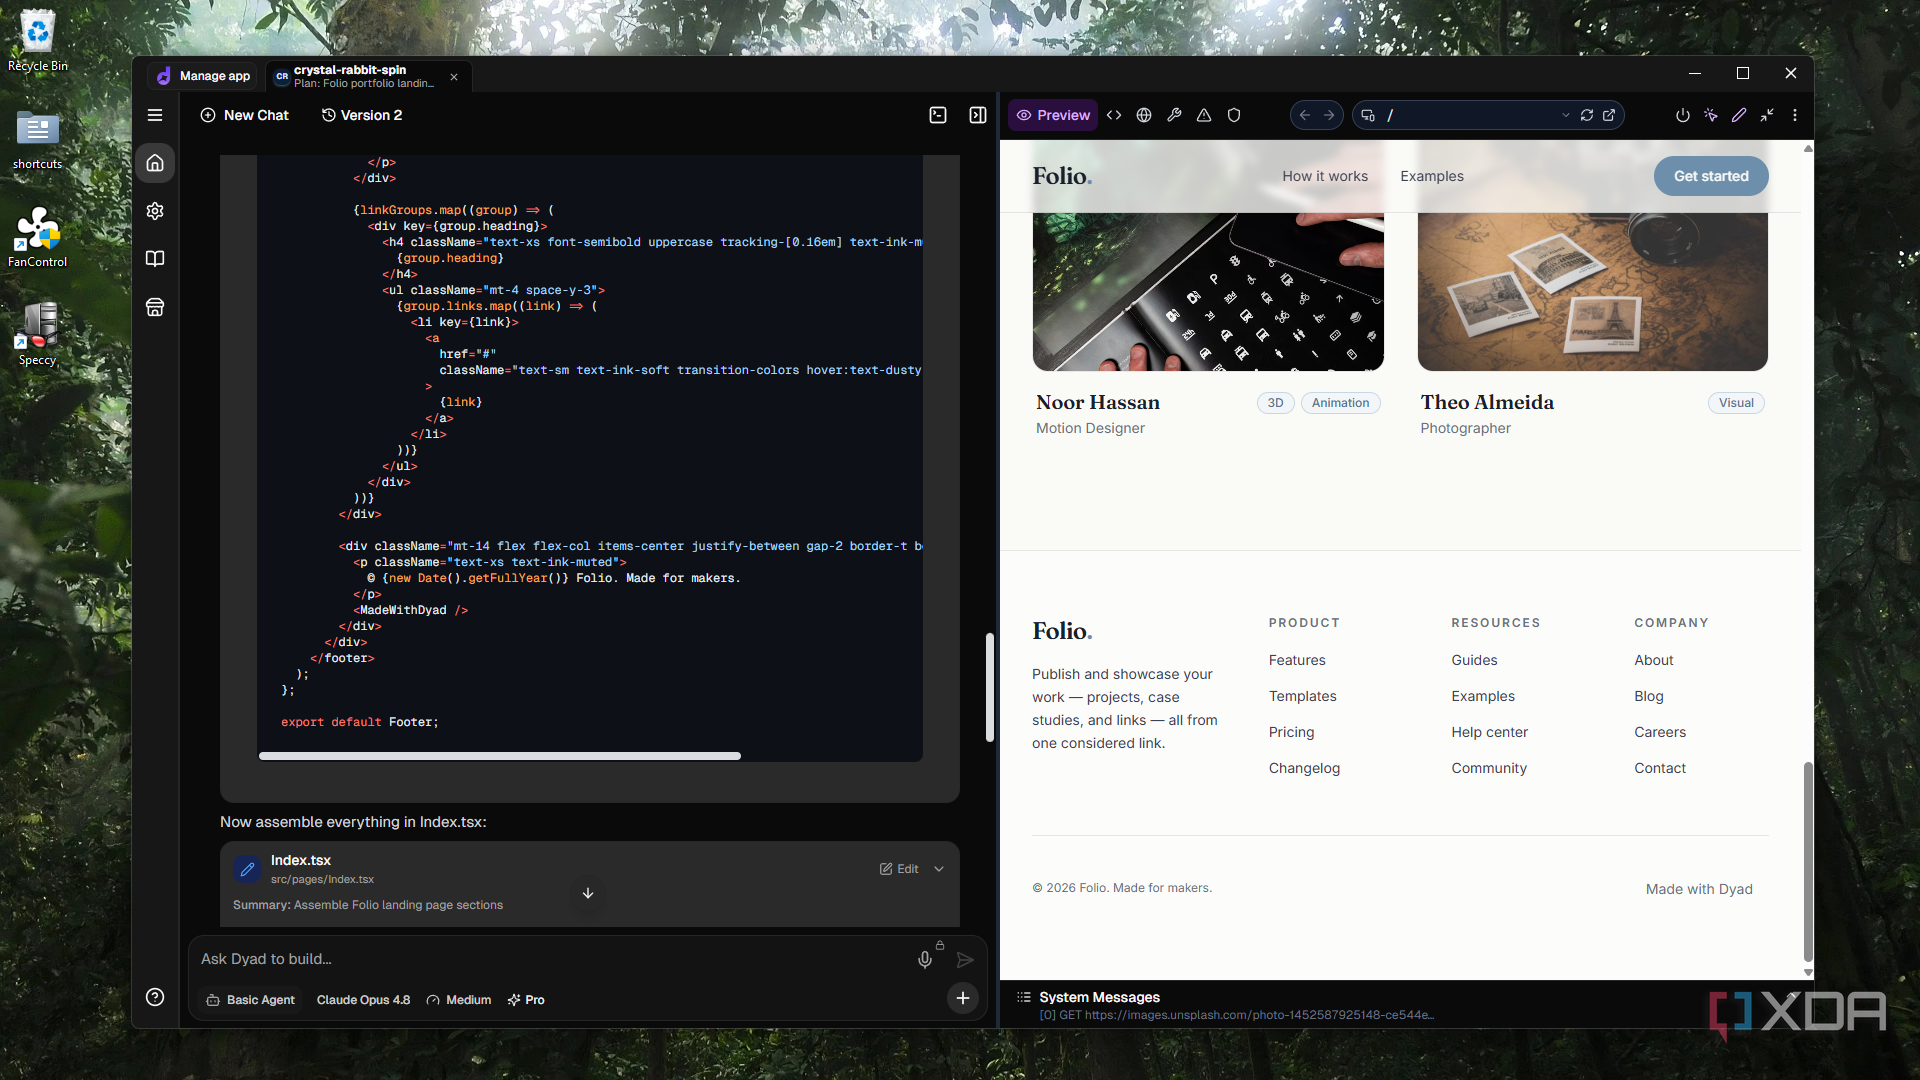Open the Configure wrench icon

tap(1174, 115)
